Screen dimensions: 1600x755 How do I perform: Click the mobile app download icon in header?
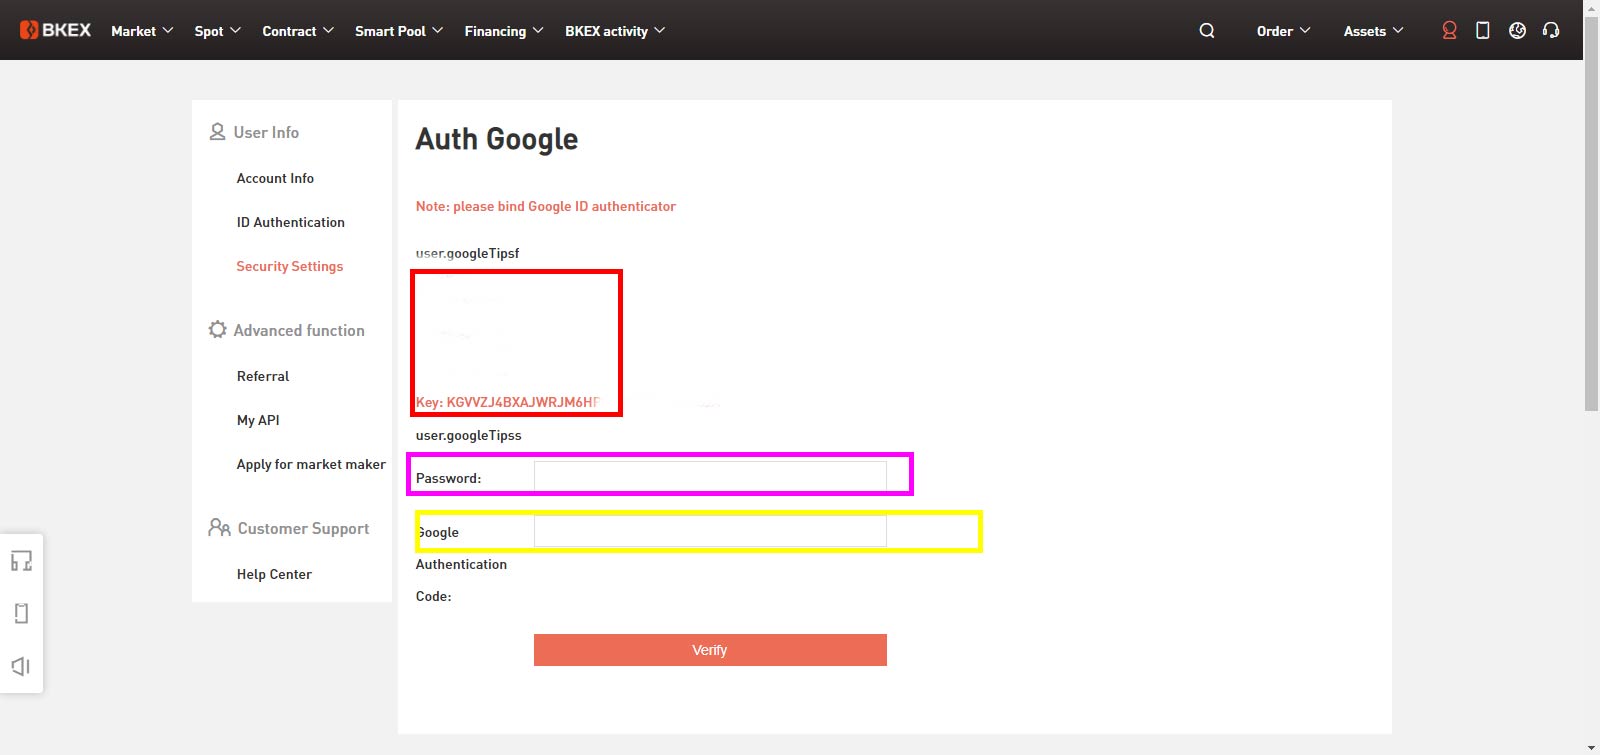pos(1483,31)
